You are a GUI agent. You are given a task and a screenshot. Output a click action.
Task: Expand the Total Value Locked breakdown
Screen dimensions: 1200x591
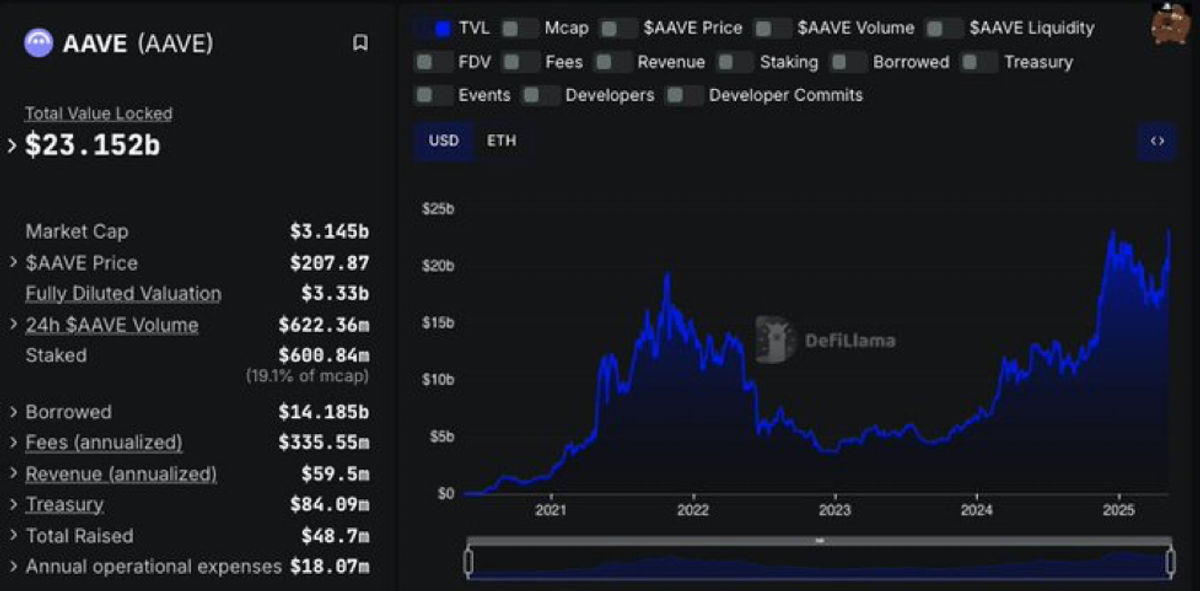tap(12, 145)
